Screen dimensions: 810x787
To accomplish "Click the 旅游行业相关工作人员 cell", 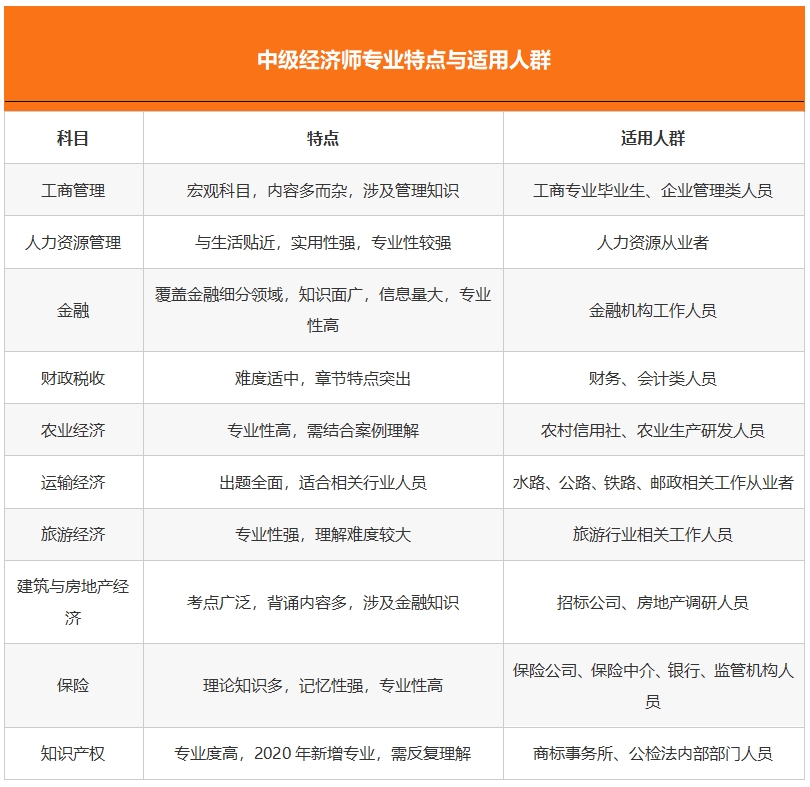I will 653,534.
